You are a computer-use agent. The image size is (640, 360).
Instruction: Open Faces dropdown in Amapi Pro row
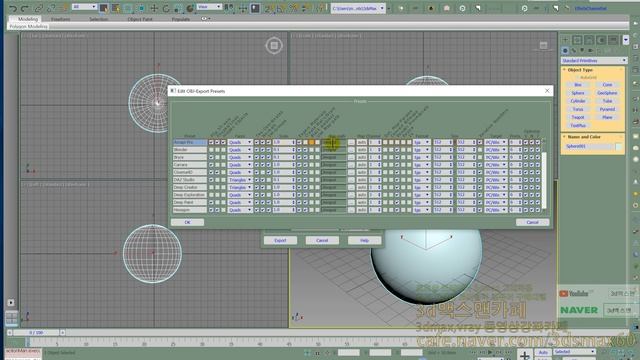click(240, 142)
